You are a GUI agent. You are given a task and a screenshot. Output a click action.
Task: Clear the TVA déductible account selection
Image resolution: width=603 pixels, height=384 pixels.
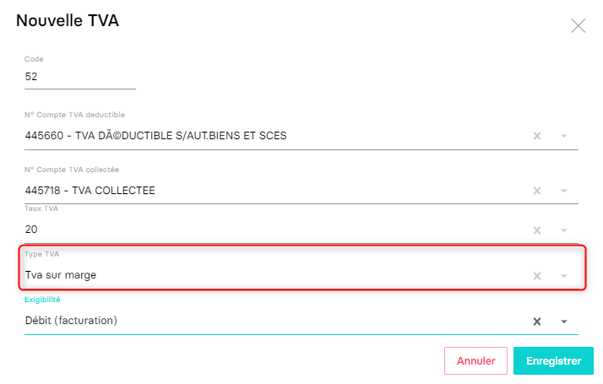pyautogui.click(x=537, y=136)
